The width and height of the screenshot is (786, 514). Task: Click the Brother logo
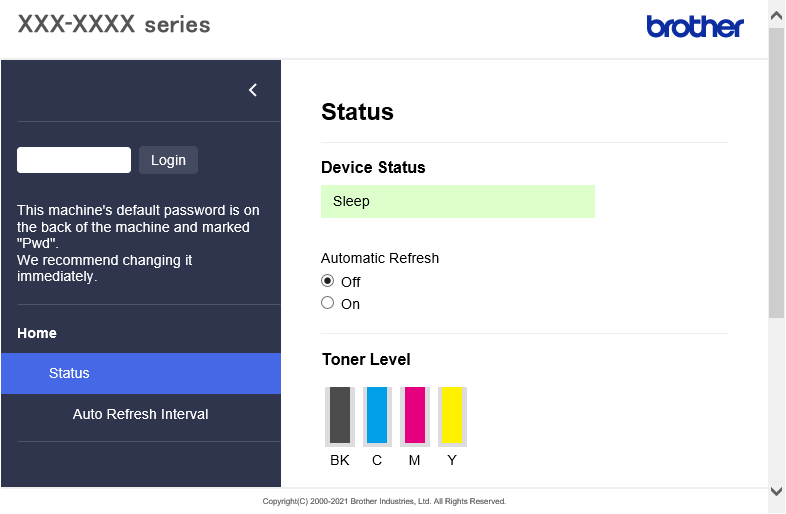[695, 26]
